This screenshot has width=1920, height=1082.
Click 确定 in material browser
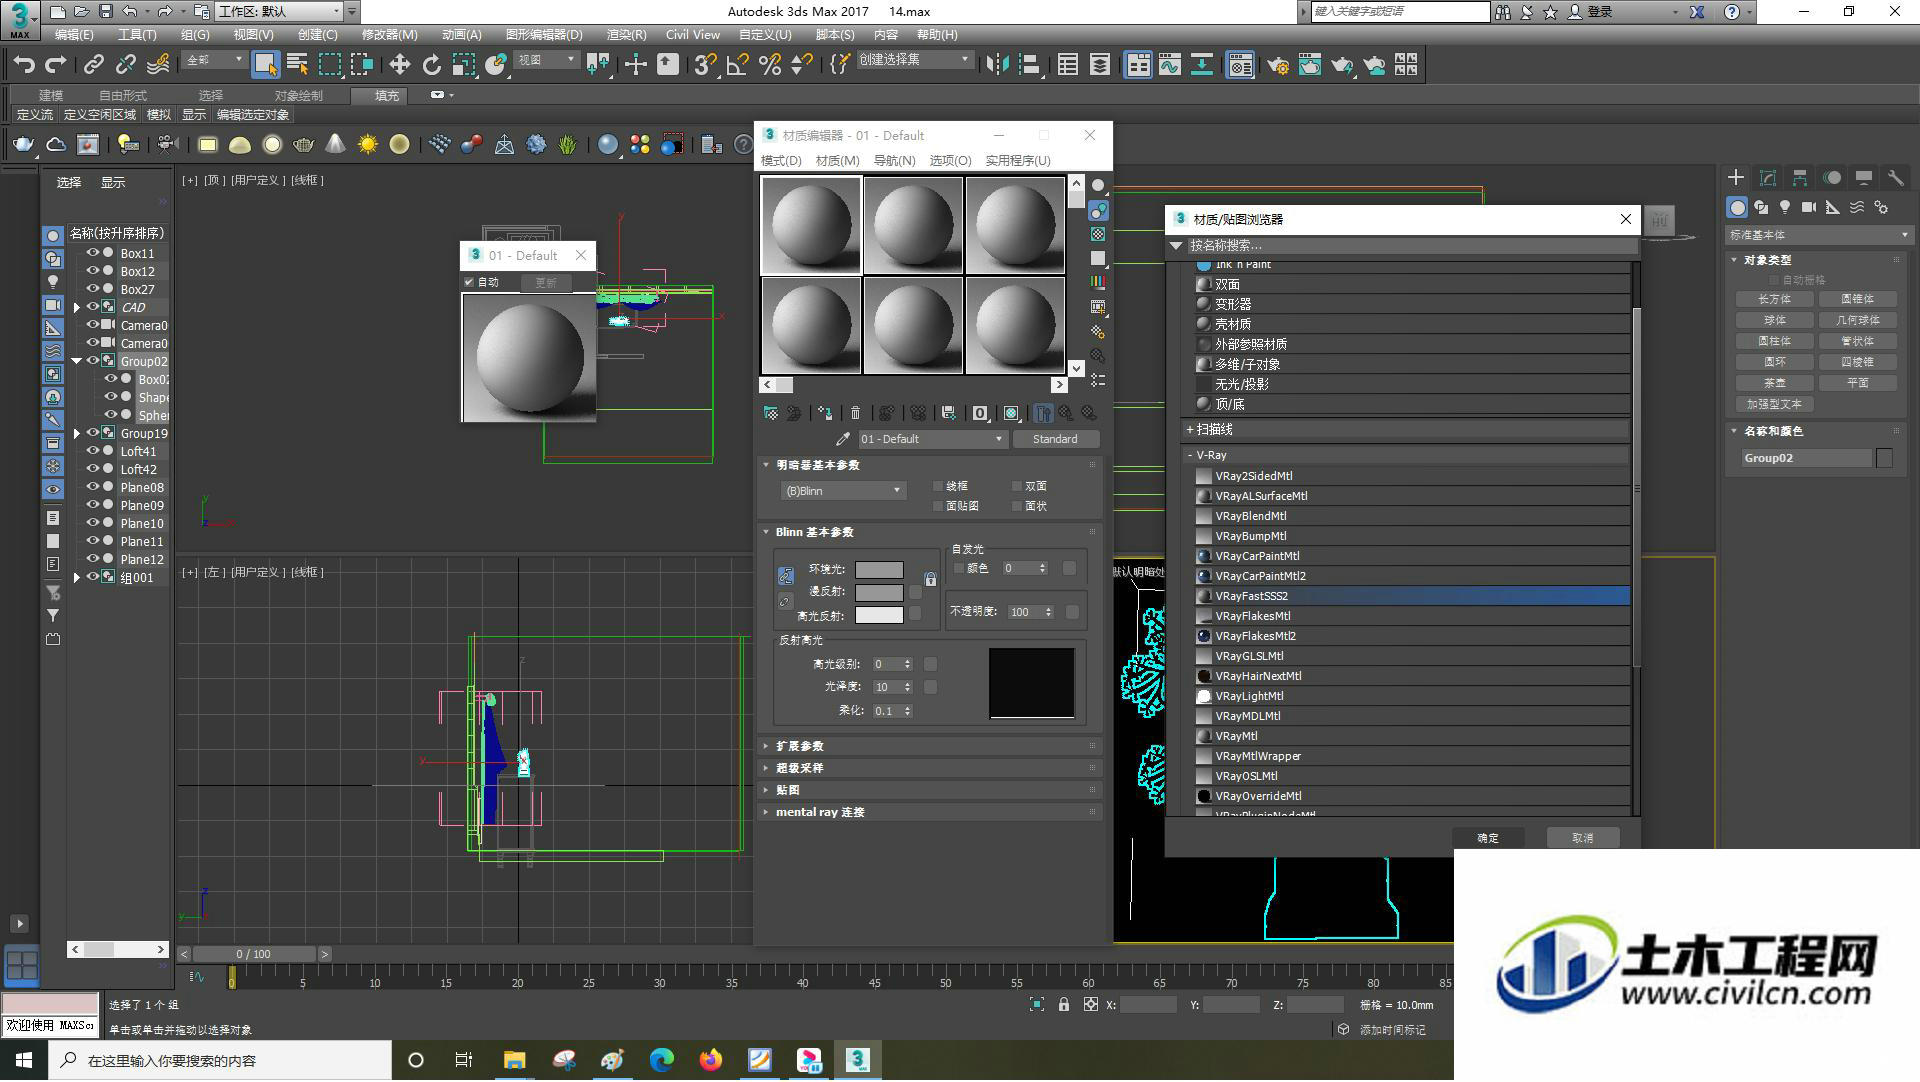[x=1488, y=838]
